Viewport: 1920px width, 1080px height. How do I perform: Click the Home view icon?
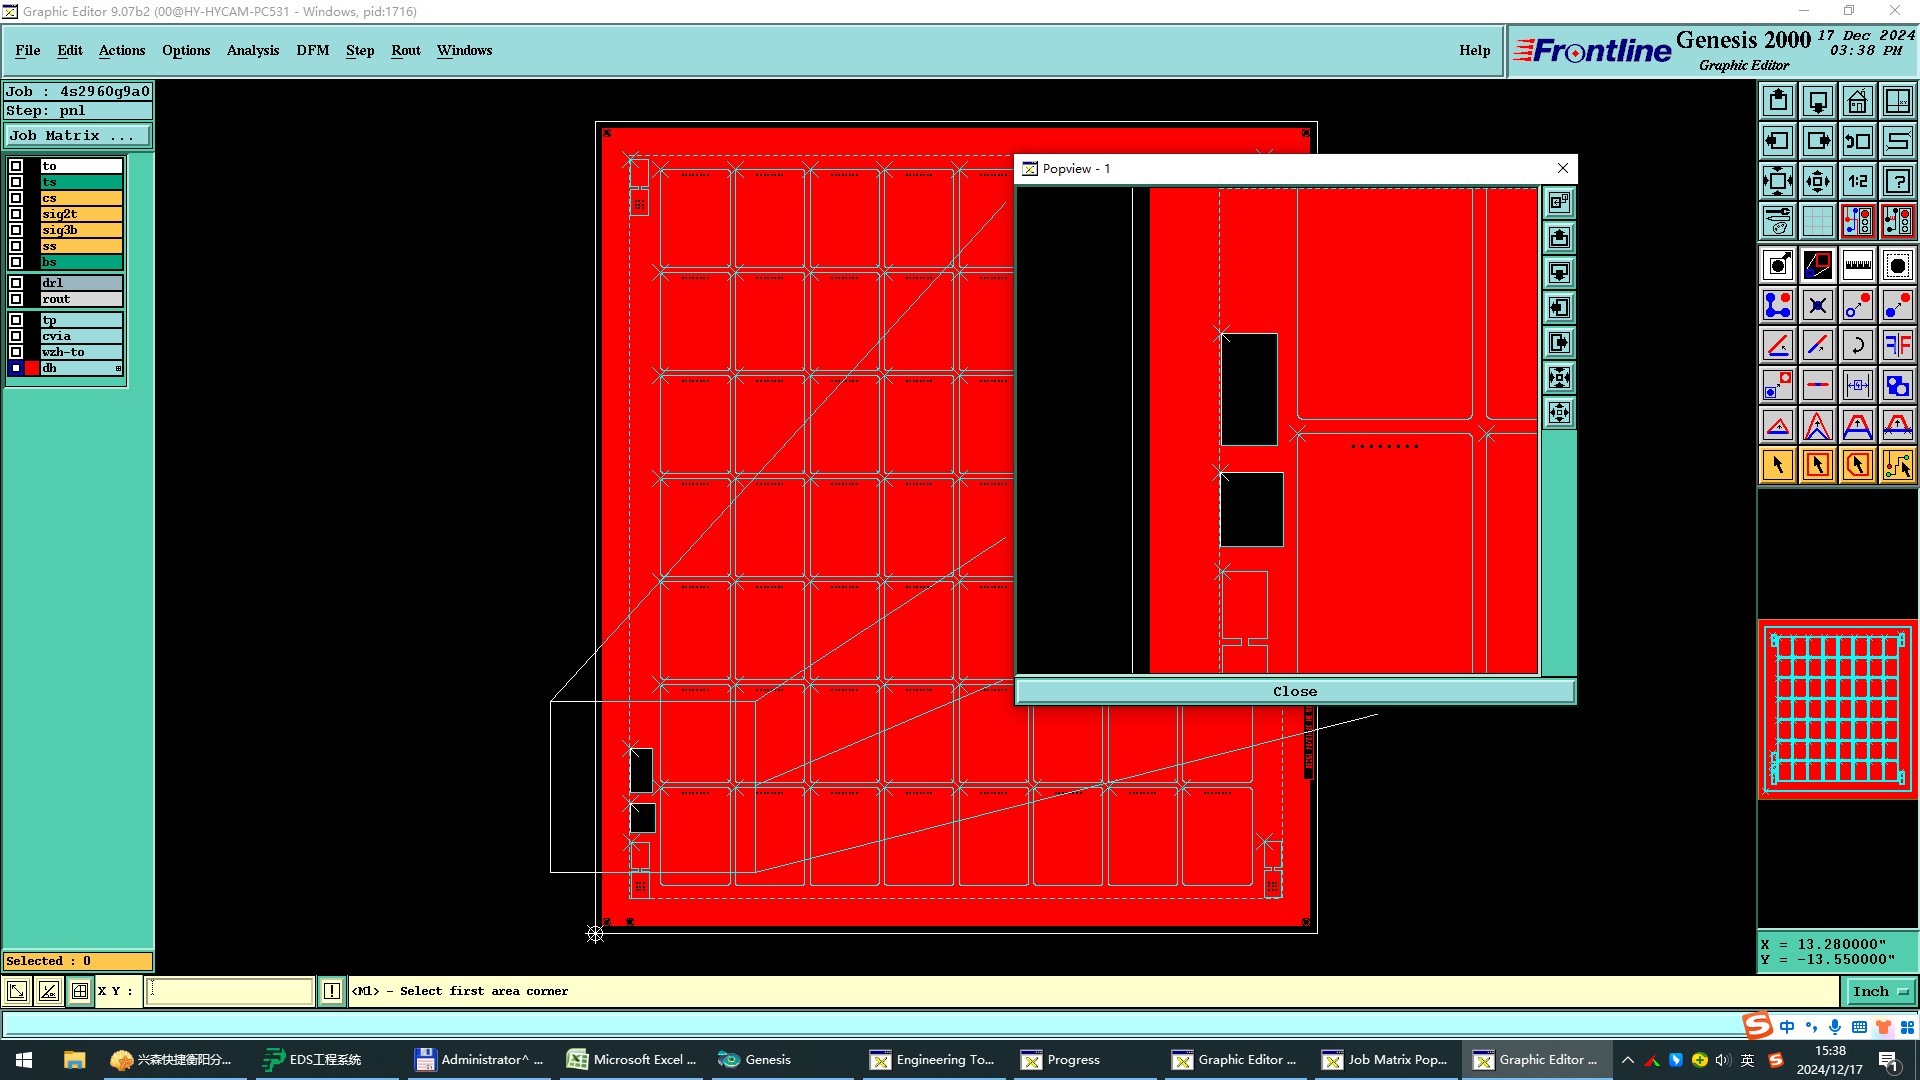pyautogui.click(x=1857, y=101)
